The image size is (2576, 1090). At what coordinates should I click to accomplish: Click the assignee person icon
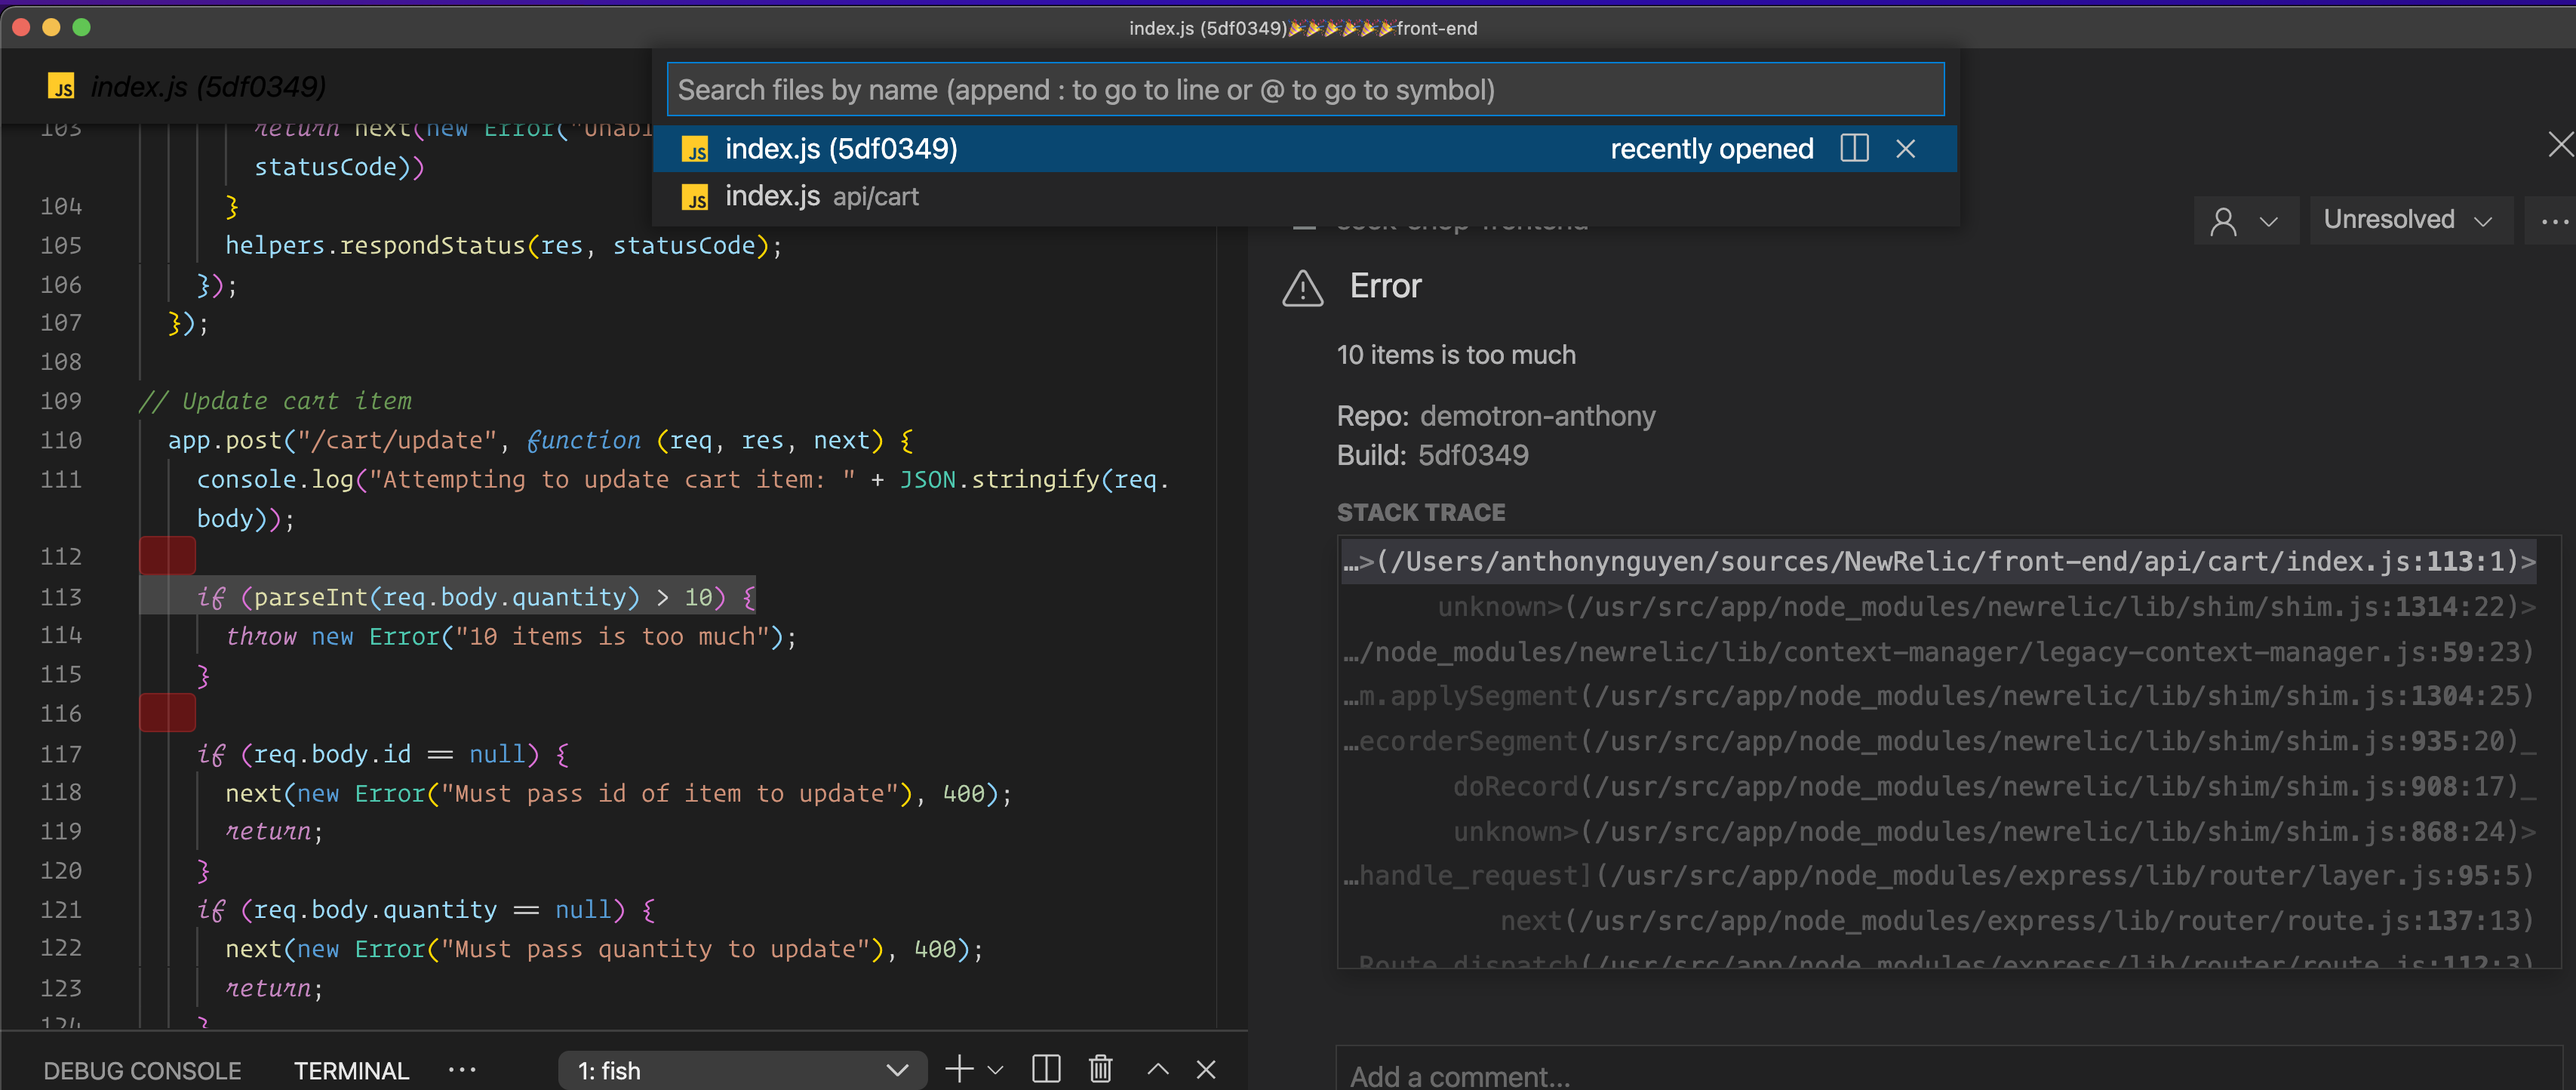(x=2223, y=221)
